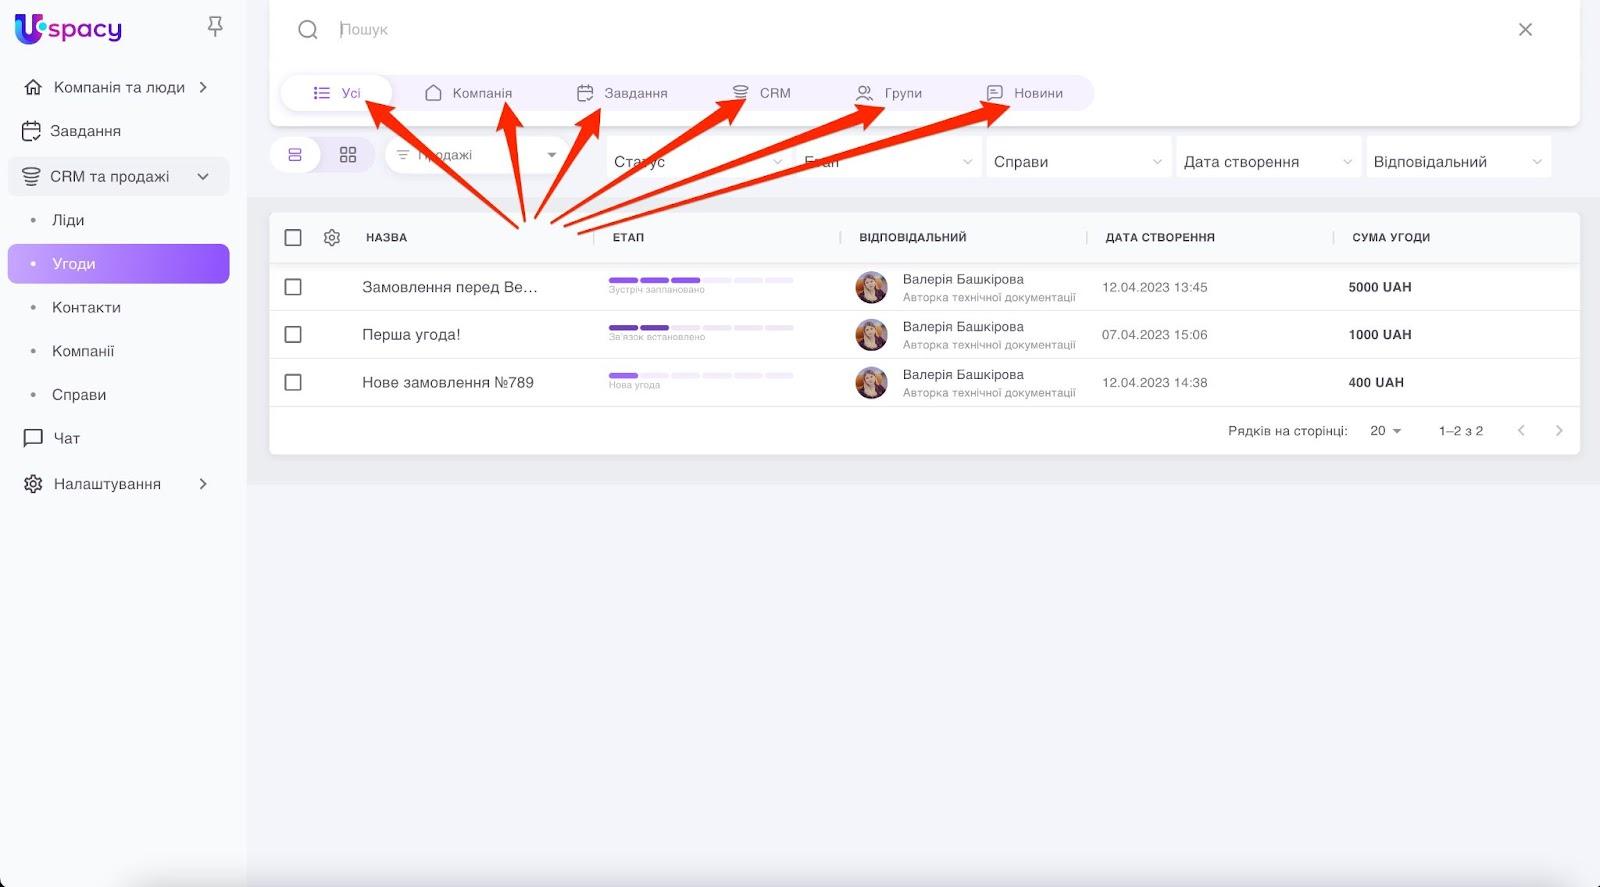Change rows per page value 20
The width and height of the screenshot is (1600, 887).
tap(1386, 431)
